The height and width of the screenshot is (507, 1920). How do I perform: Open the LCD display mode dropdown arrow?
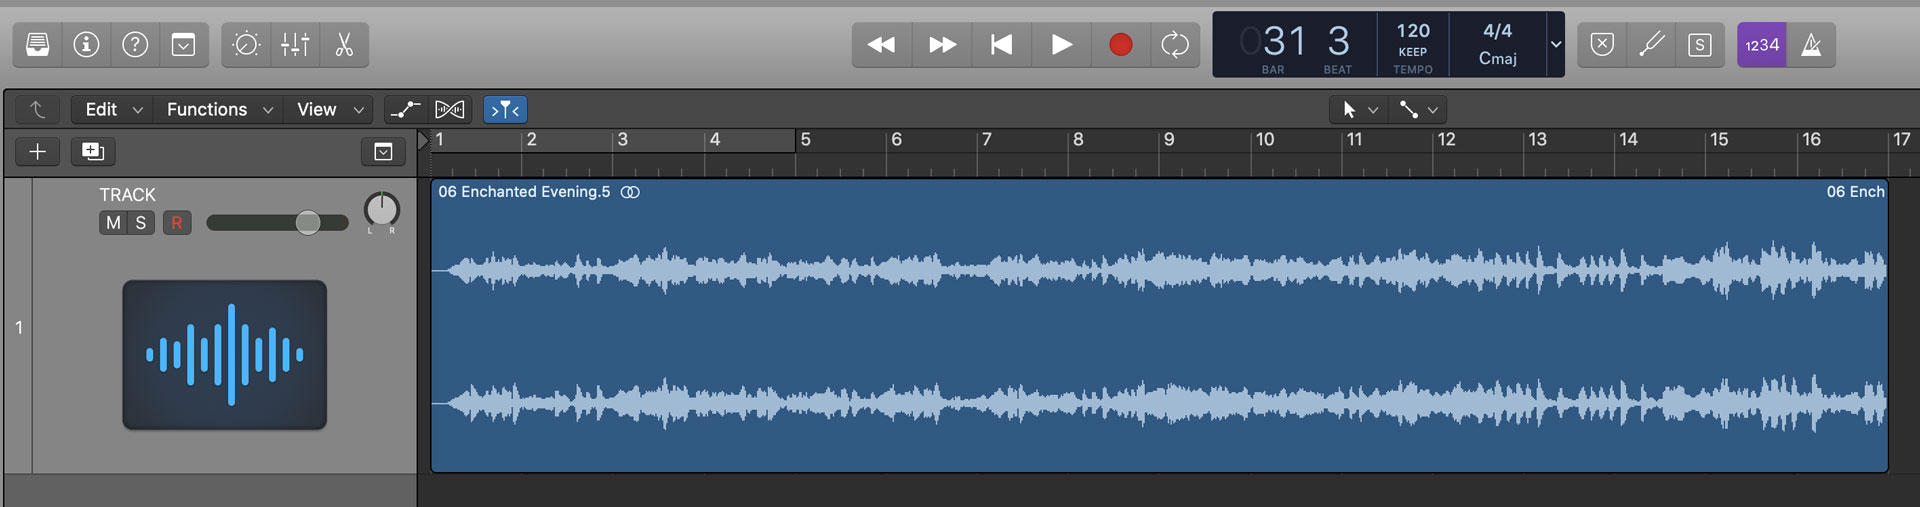click(1556, 45)
